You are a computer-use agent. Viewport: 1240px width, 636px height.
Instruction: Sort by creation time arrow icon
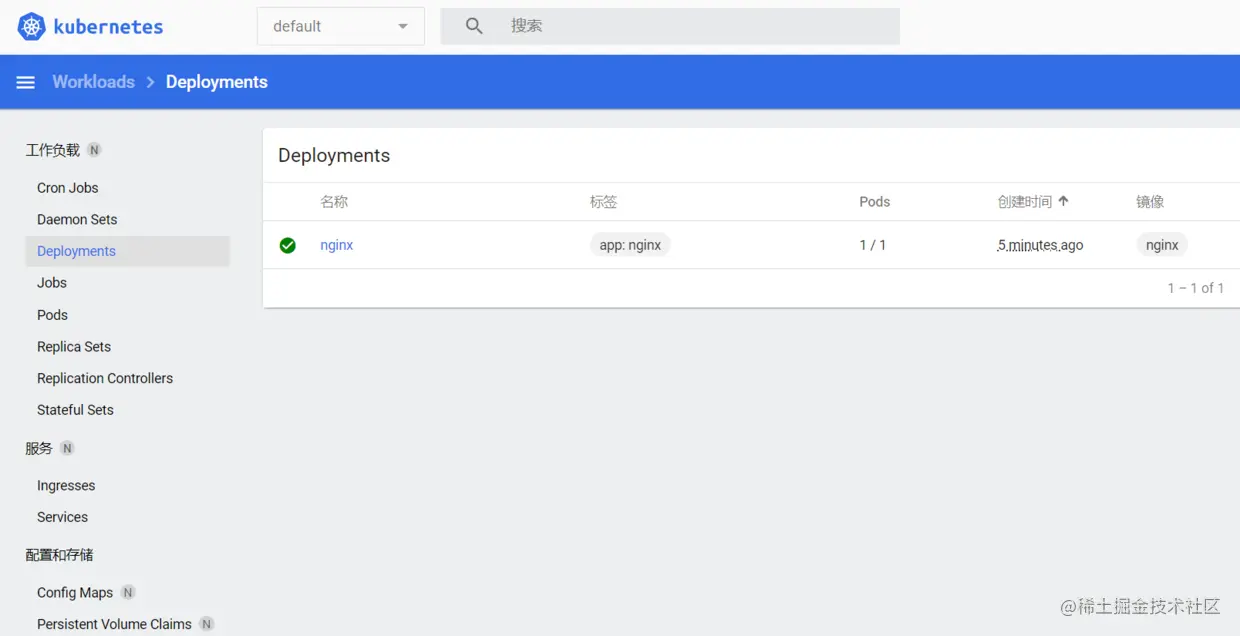coord(1064,201)
